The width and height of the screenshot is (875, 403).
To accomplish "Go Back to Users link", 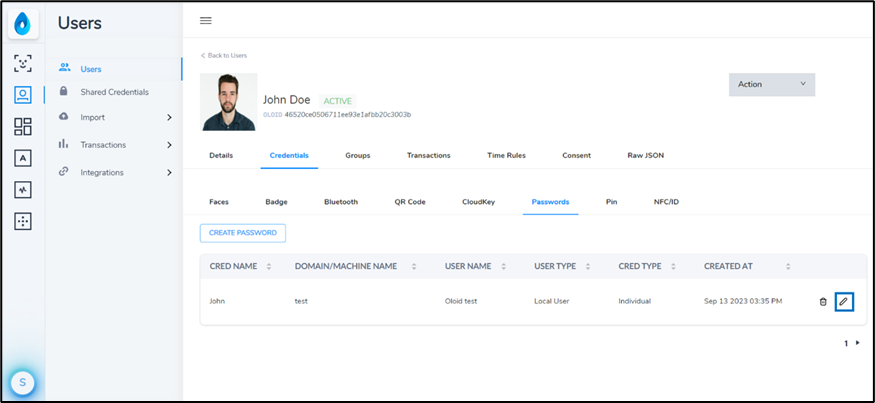I will point(224,55).
